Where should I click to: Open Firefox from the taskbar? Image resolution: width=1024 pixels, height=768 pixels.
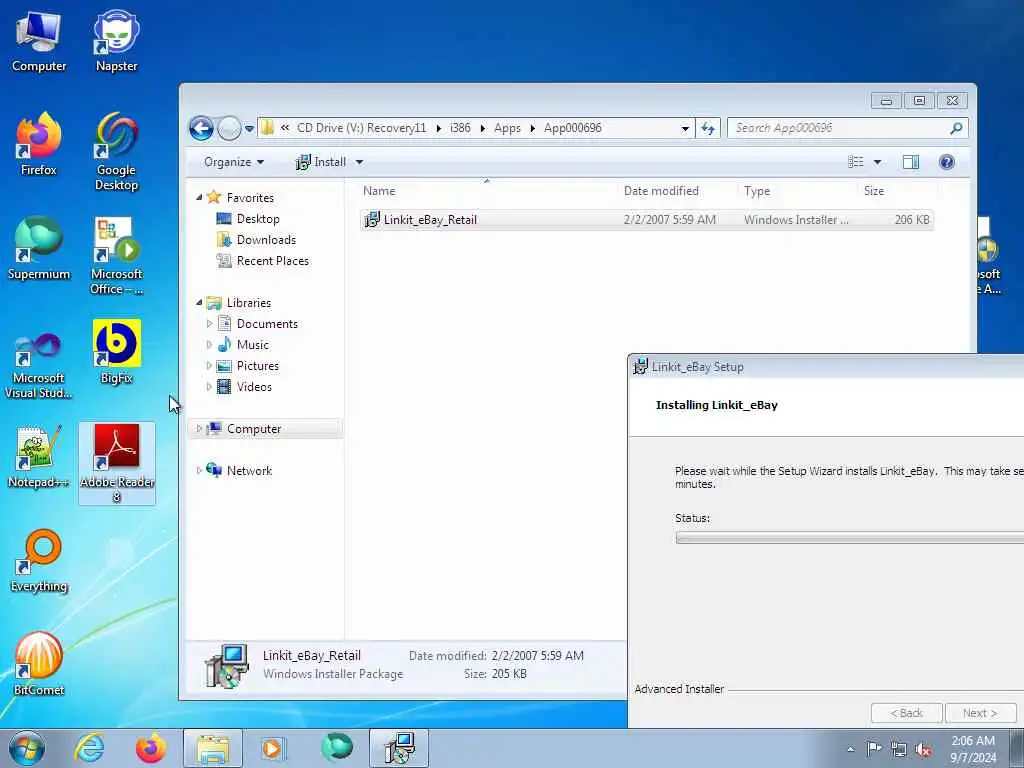(150, 748)
